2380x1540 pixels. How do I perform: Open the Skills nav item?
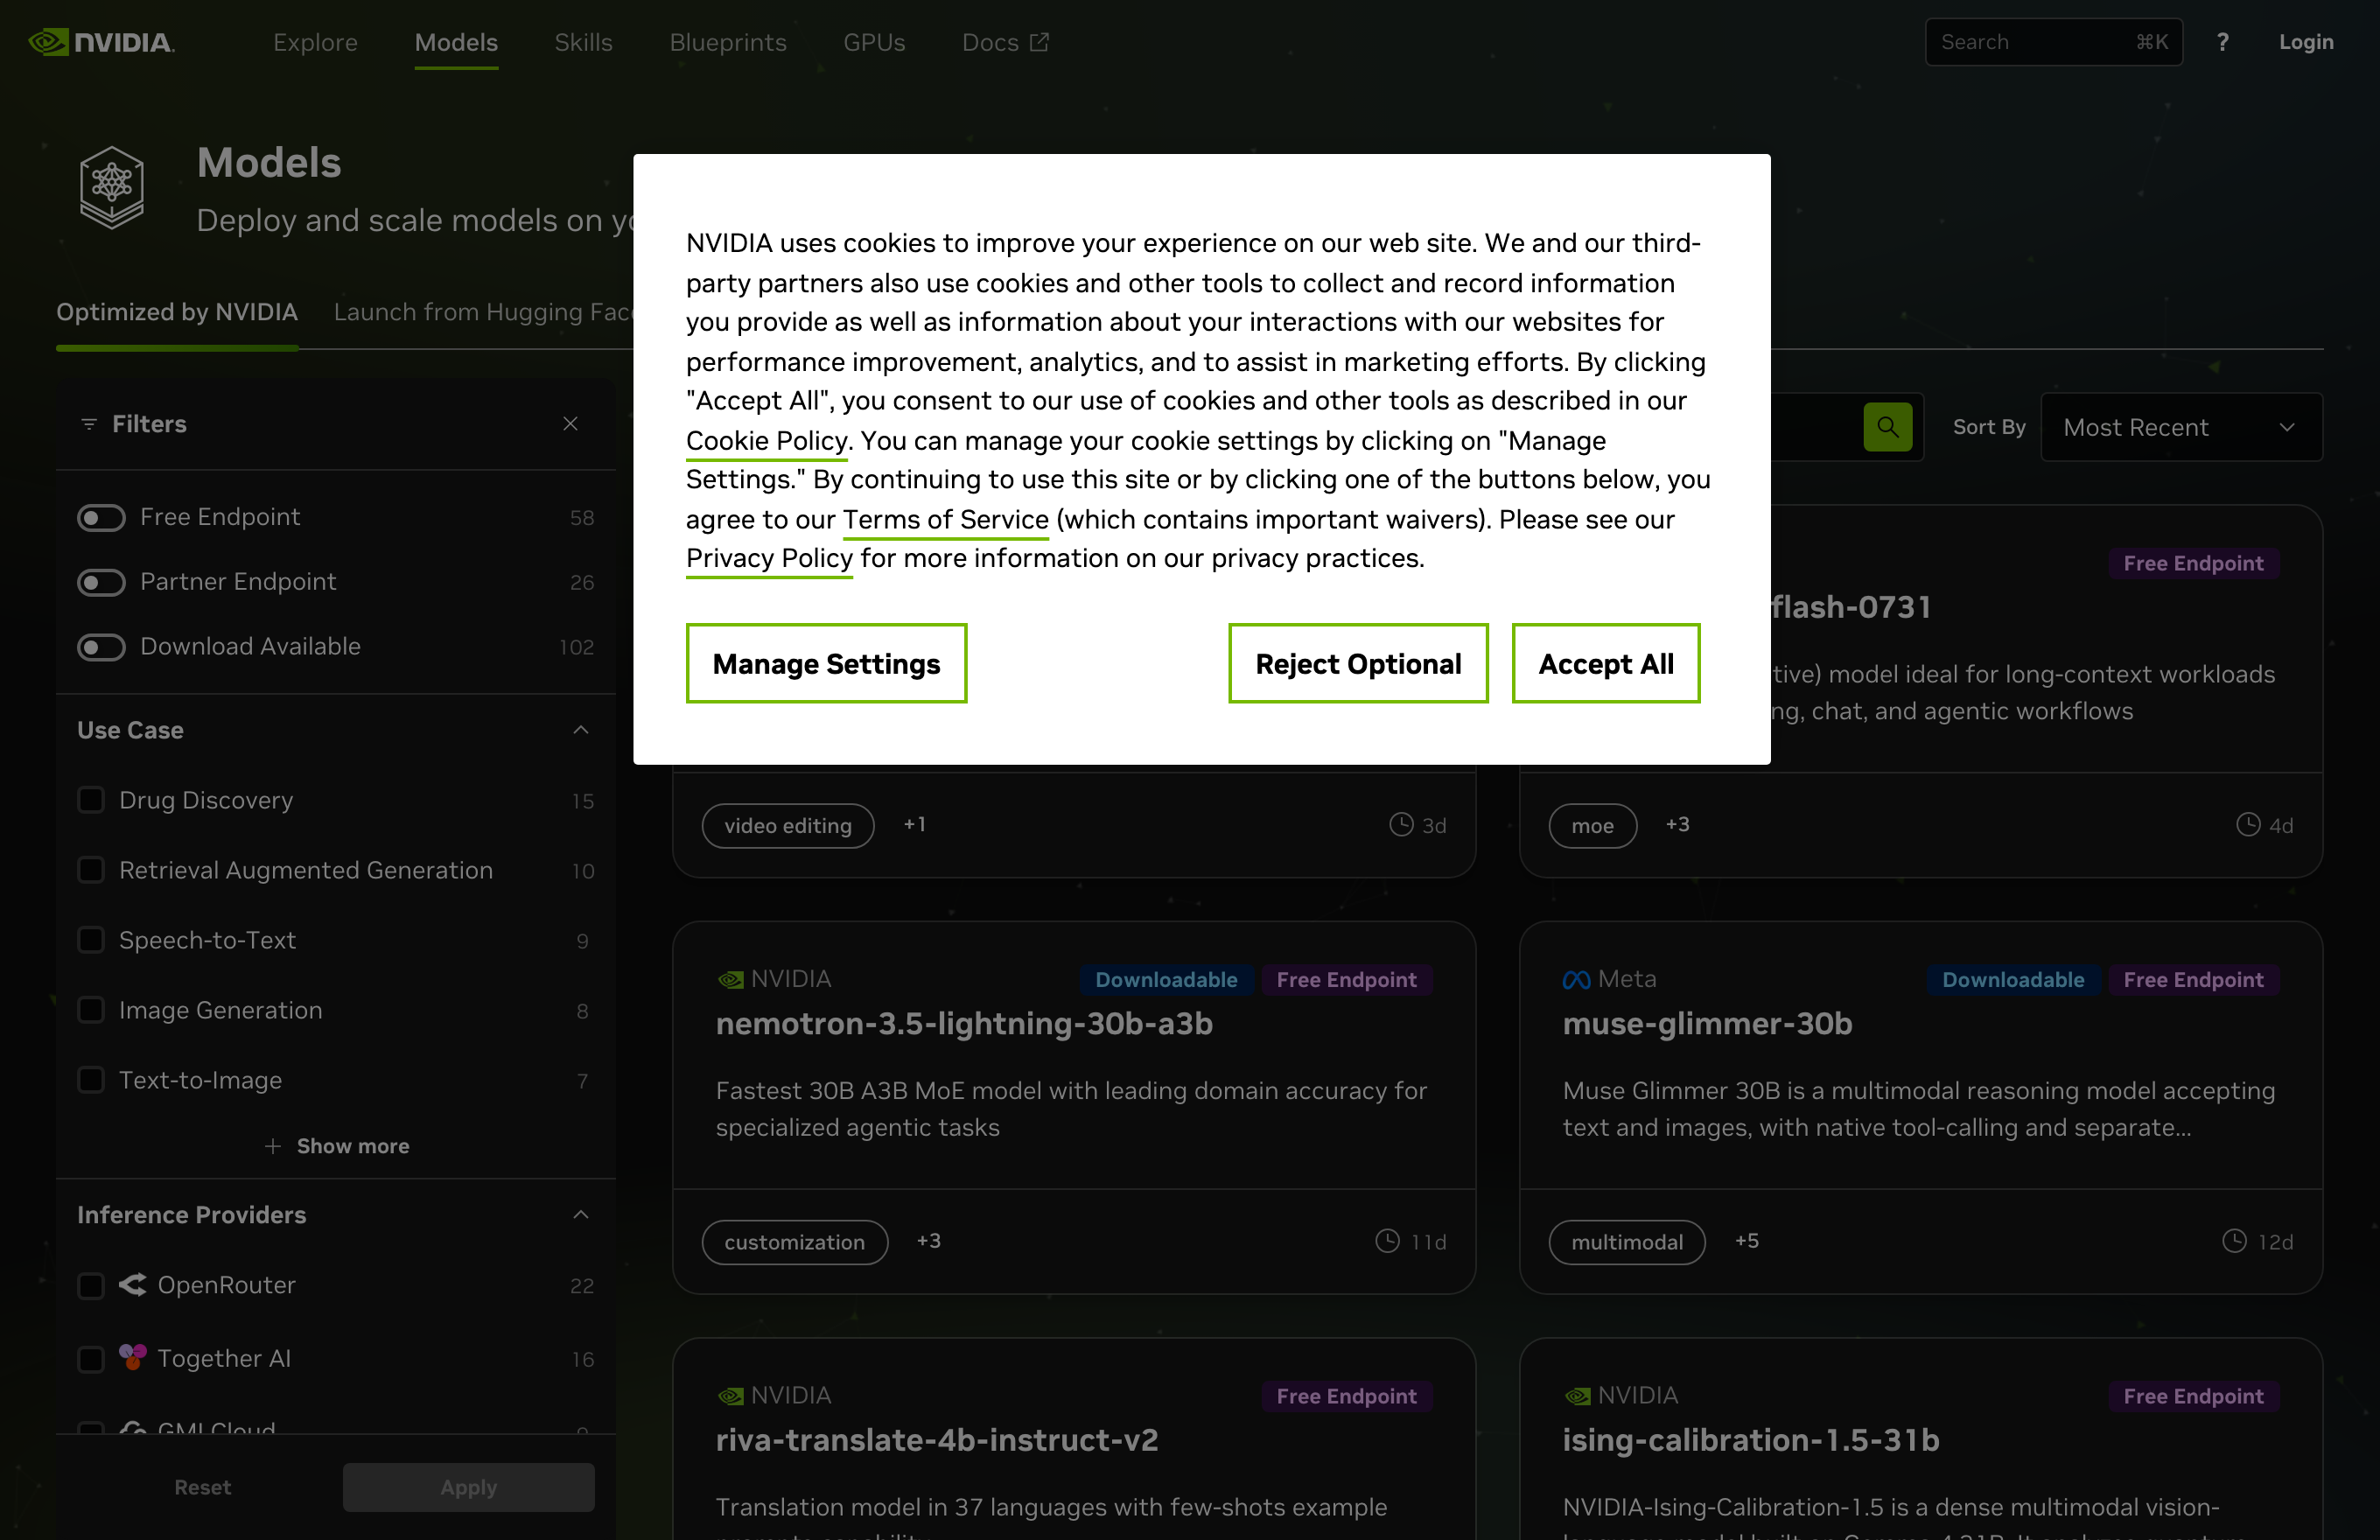click(583, 42)
